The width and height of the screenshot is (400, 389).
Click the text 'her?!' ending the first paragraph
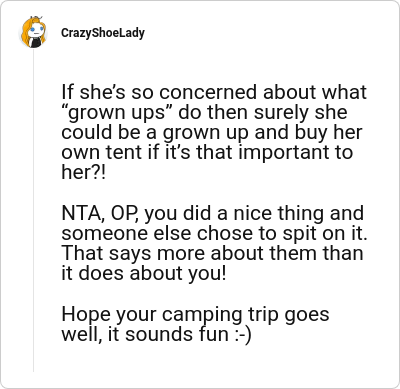pos(83,172)
